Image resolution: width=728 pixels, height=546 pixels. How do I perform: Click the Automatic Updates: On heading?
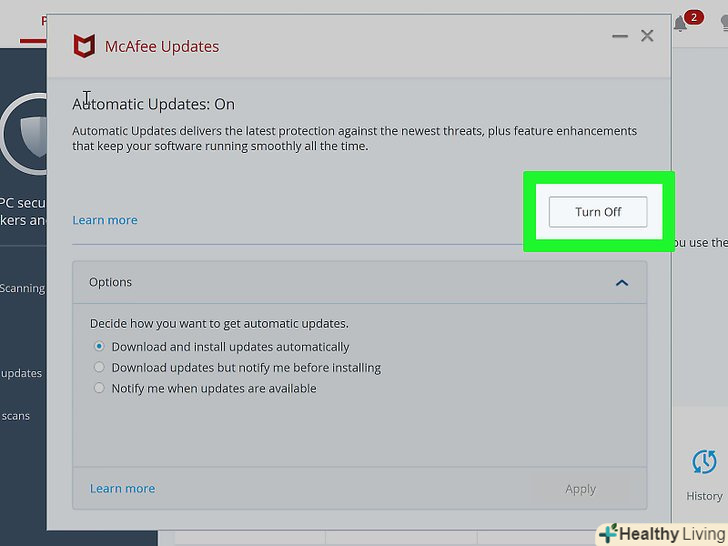(x=153, y=104)
